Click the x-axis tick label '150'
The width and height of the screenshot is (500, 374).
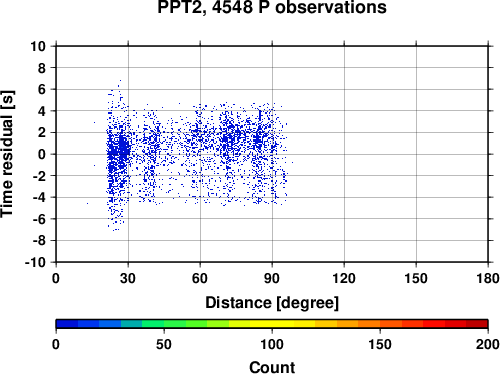tap(416, 278)
